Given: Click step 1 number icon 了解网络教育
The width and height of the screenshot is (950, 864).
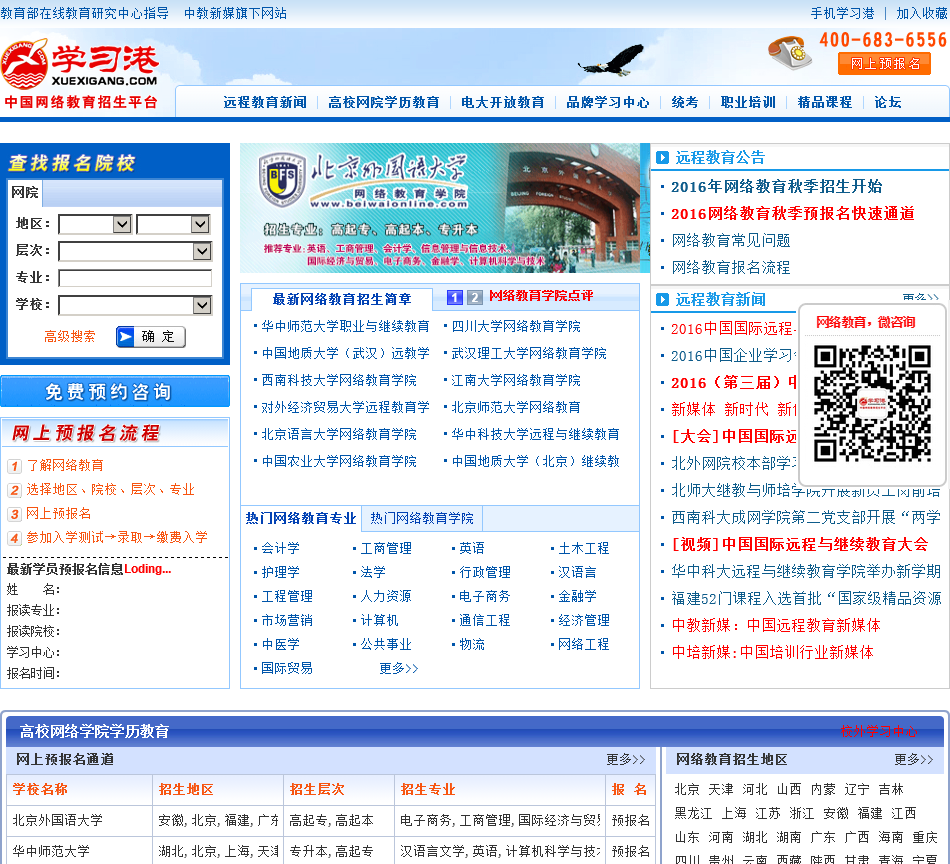Looking at the screenshot, I should 15,466.
